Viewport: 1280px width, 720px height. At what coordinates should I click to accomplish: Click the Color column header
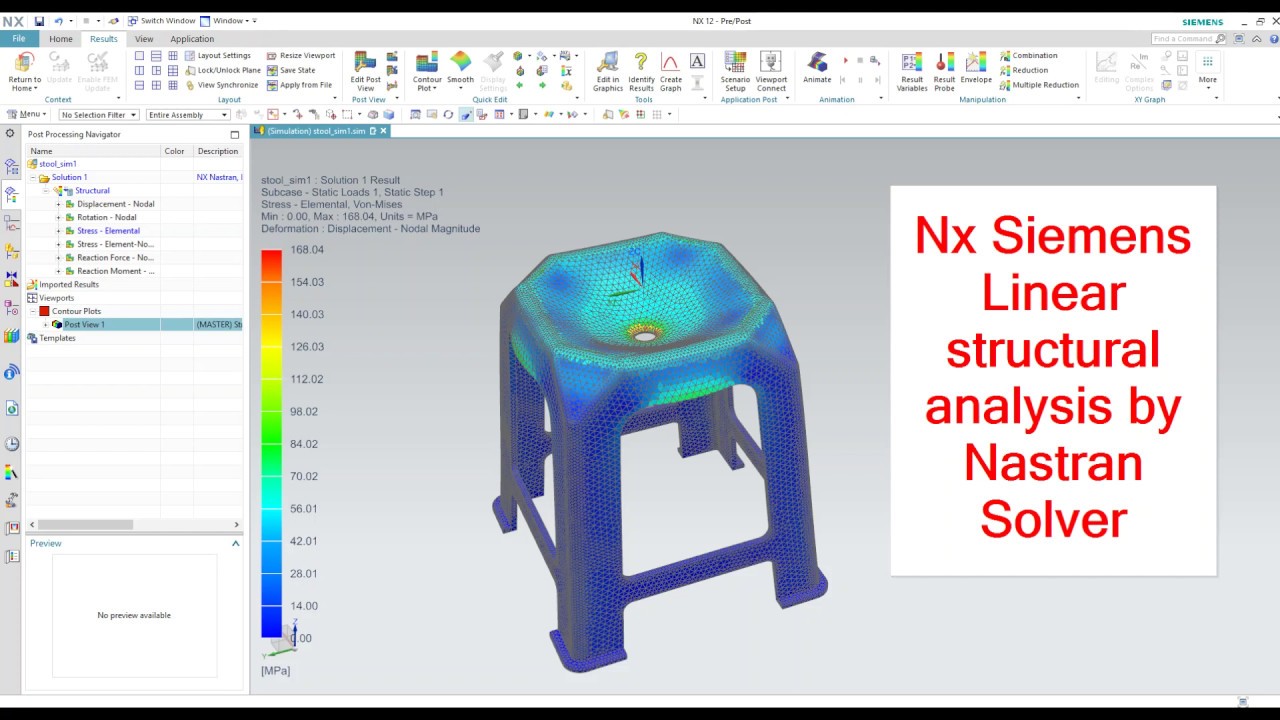coord(175,151)
